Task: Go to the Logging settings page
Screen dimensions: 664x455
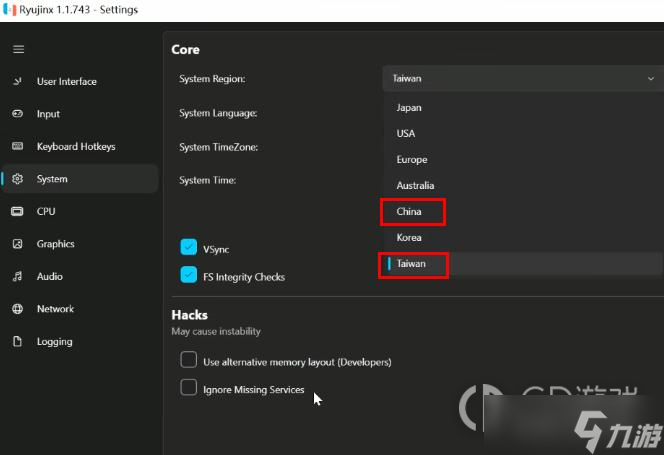Action: [80, 341]
